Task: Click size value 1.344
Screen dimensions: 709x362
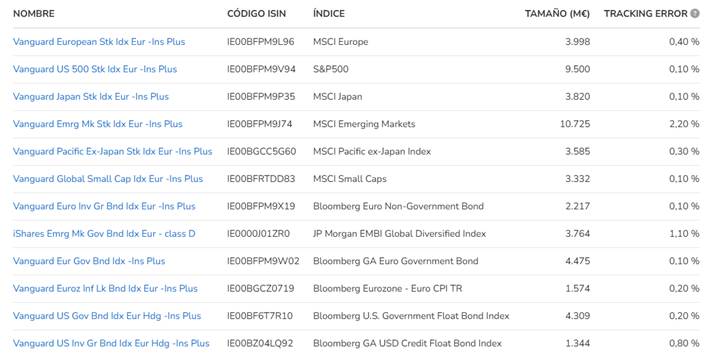Action: point(577,343)
